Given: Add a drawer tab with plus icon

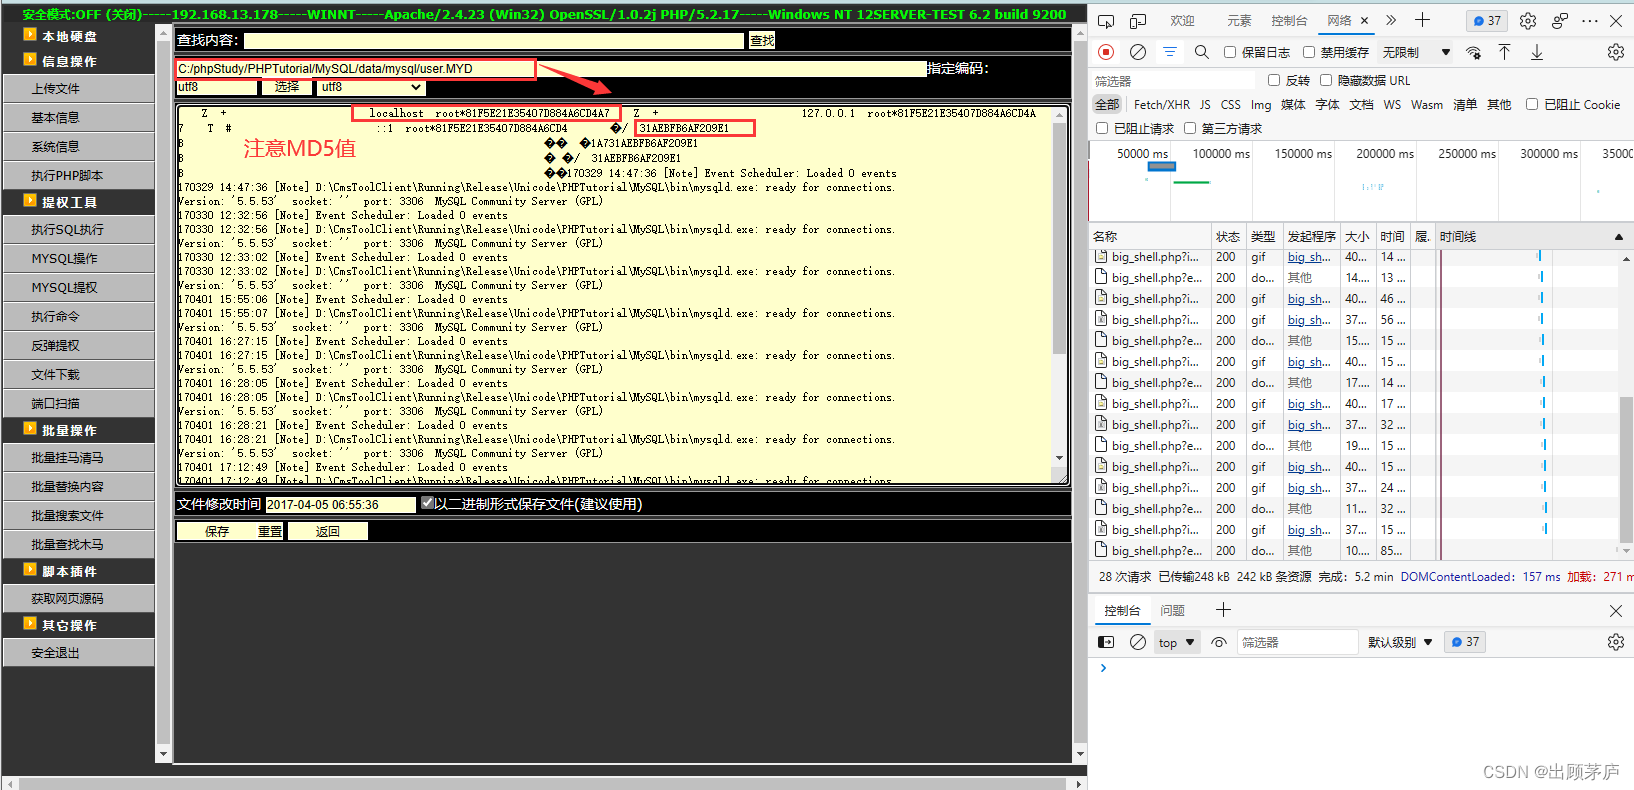Looking at the screenshot, I should click(x=1223, y=610).
